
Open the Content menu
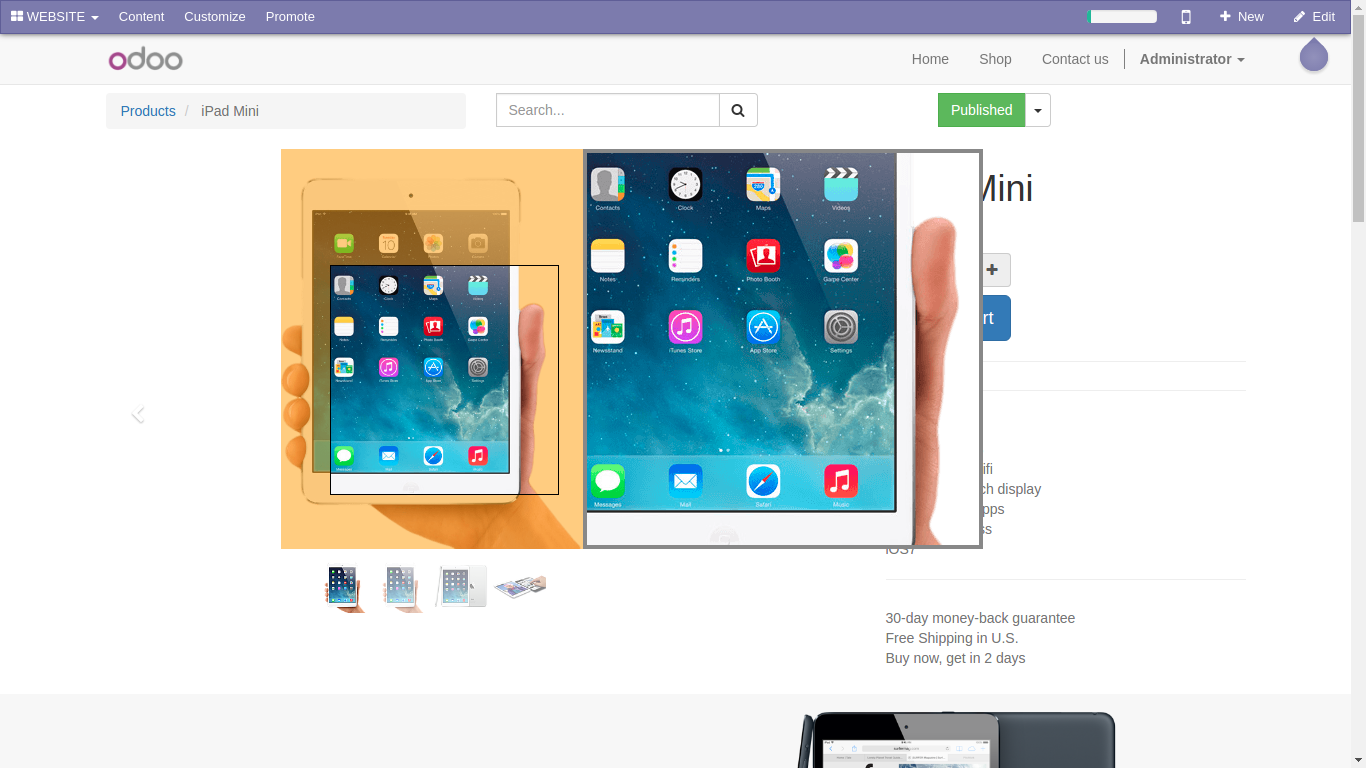[x=141, y=17]
